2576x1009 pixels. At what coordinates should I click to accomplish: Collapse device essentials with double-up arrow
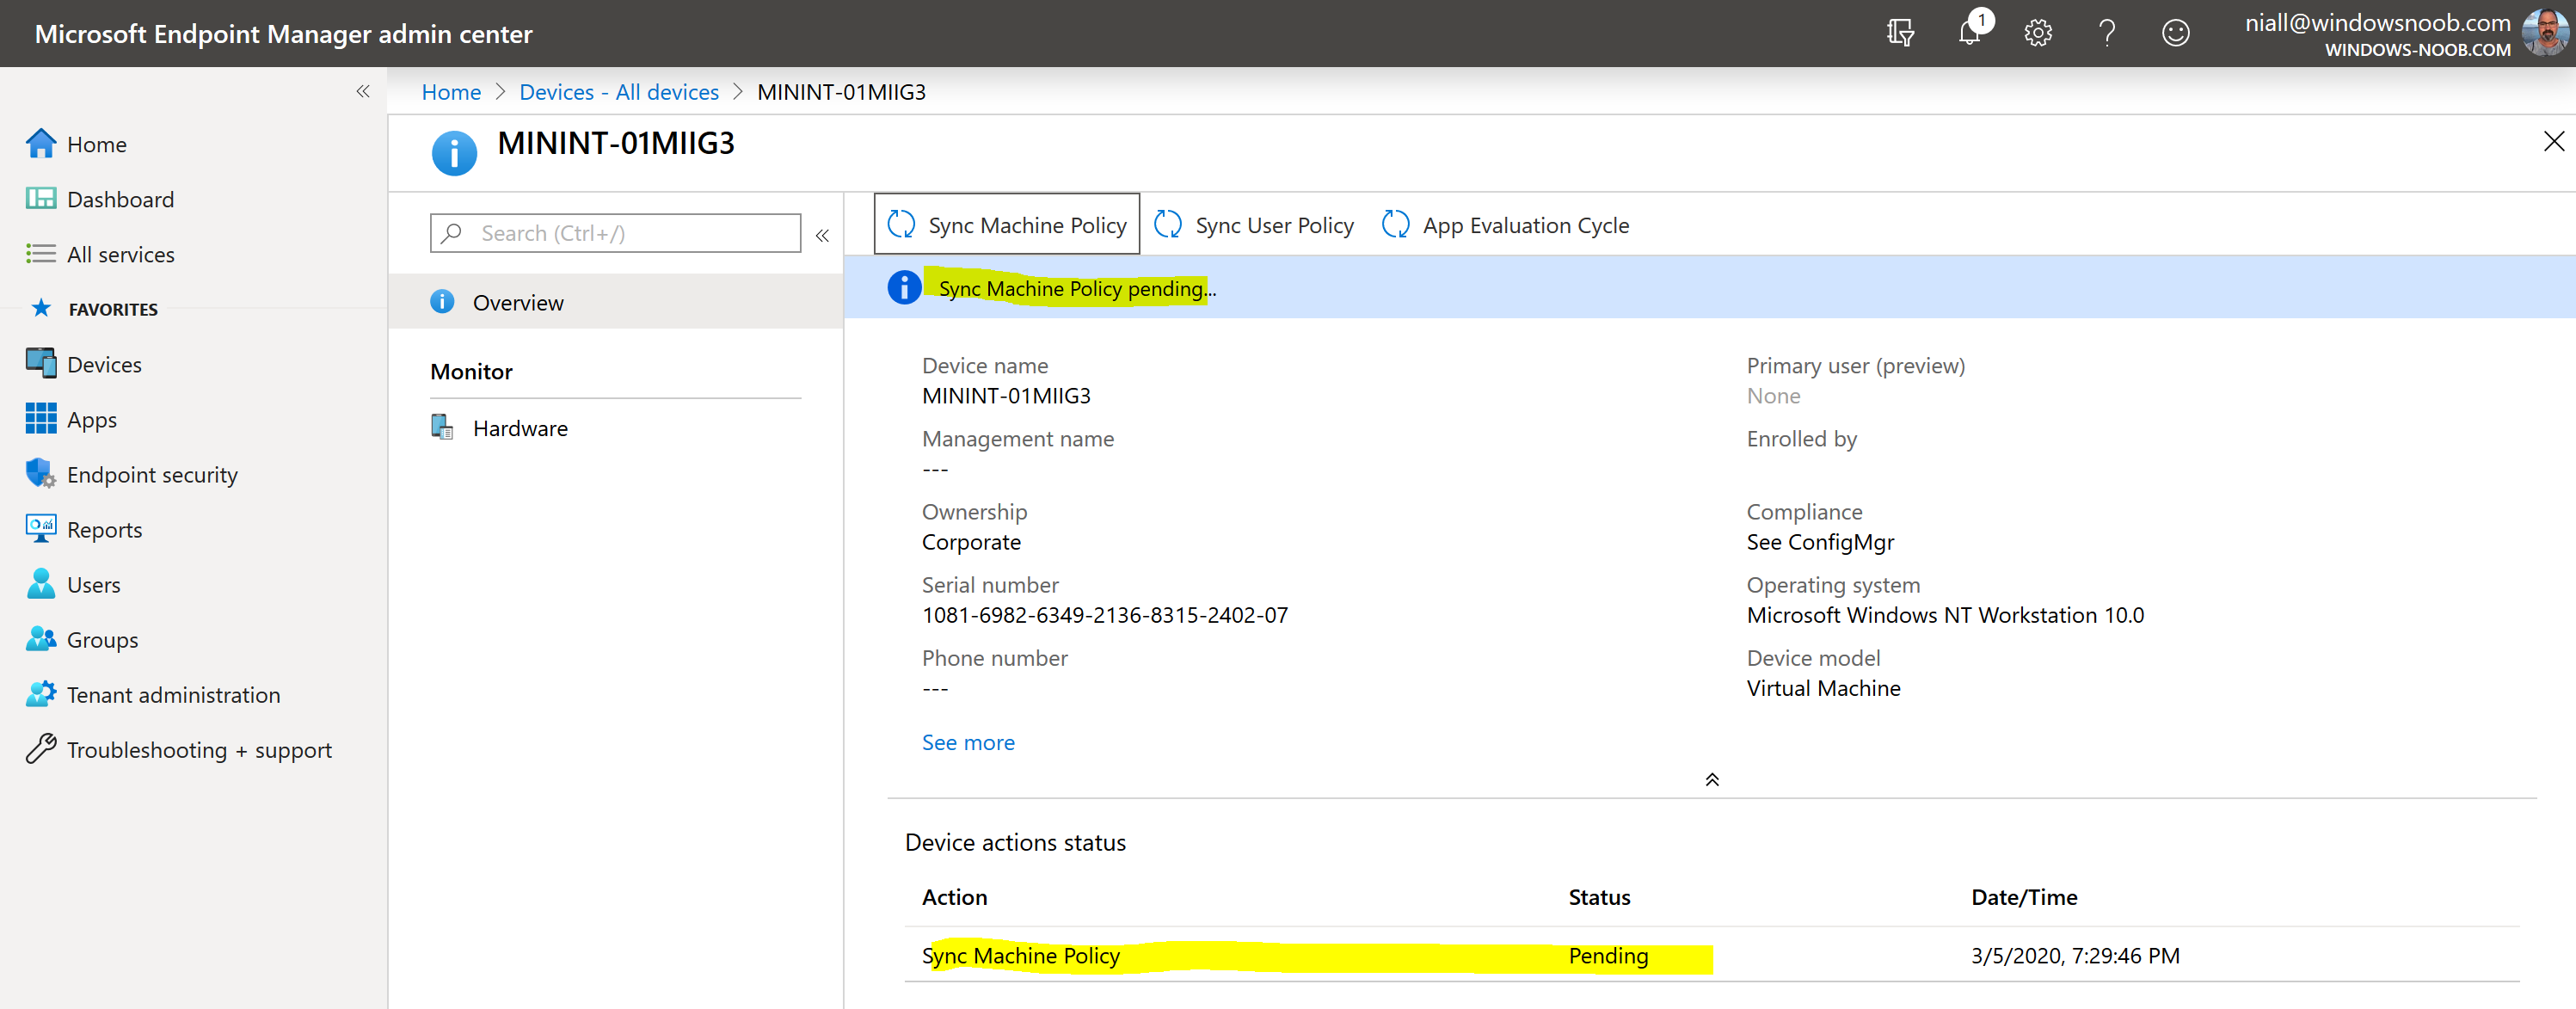point(1712,780)
